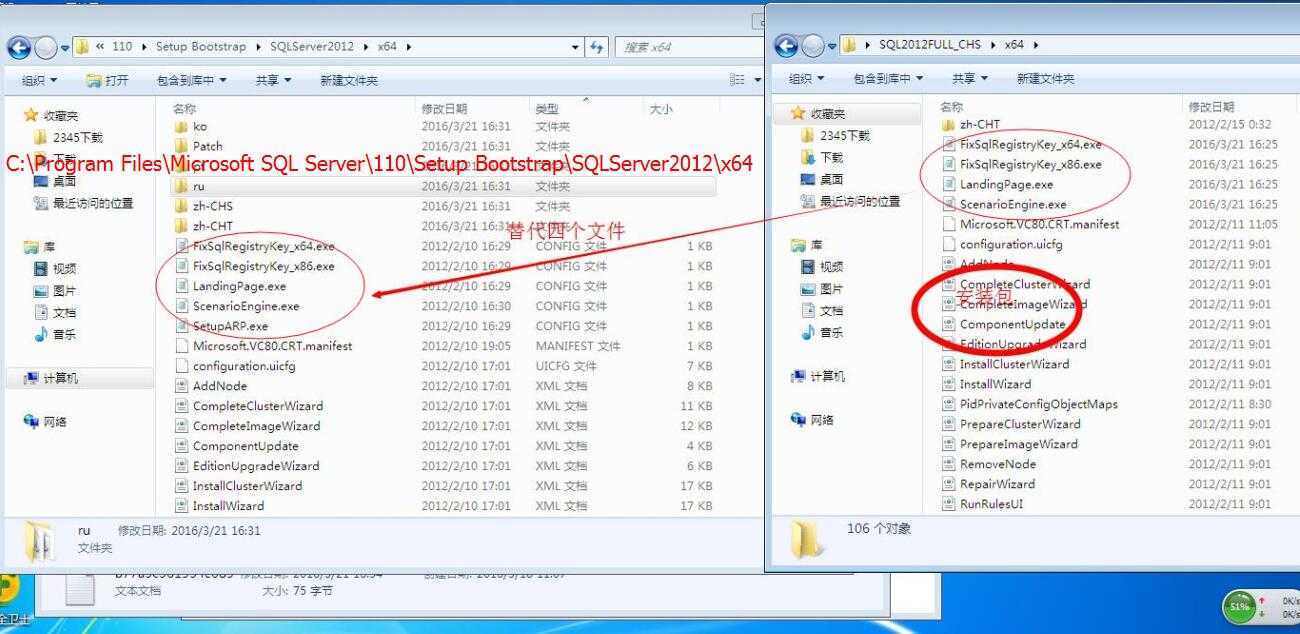Open 包含到库中 dropdown in left window
The width and height of the screenshot is (1300, 634).
pyautogui.click(x=192, y=80)
